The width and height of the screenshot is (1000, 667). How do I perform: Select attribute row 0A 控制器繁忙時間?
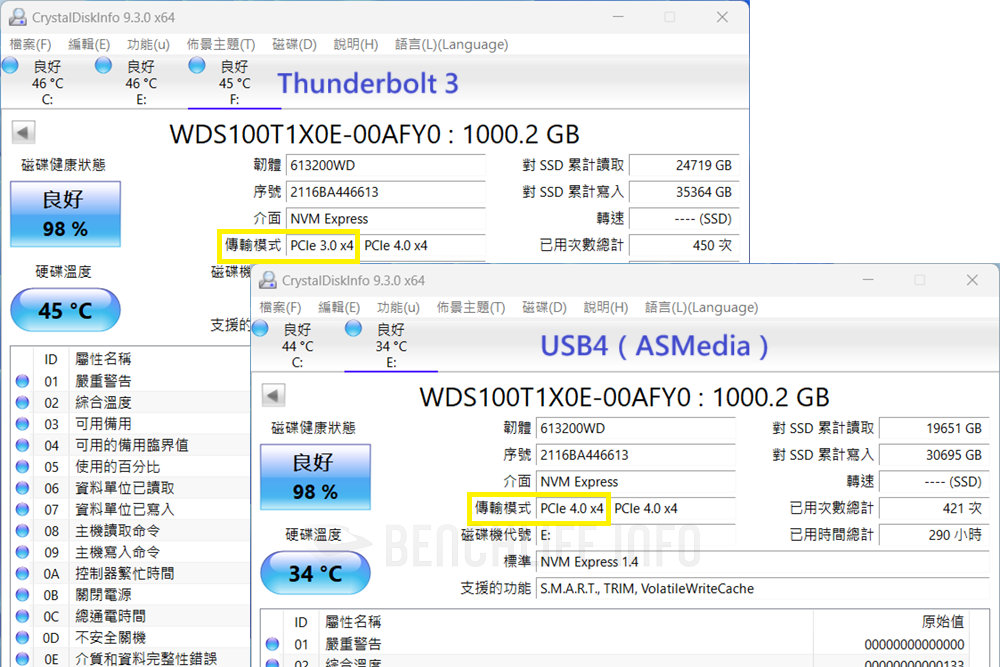[x=124, y=573]
